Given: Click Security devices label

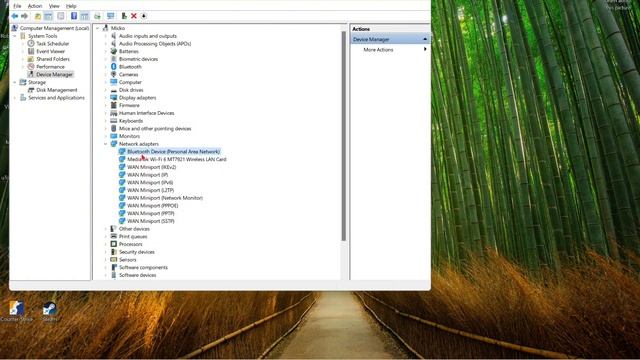Looking at the screenshot, I should pos(137,252).
